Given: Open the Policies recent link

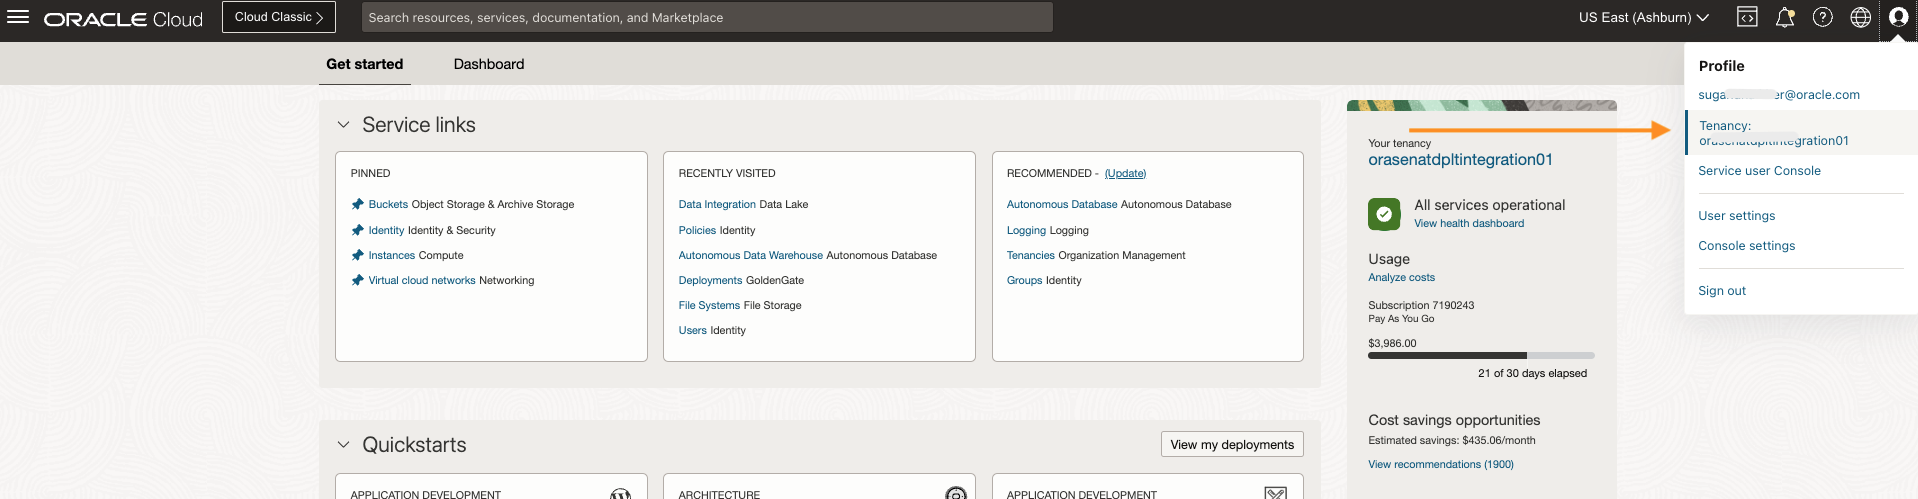Looking at the screenshot, I should (697, 230).
